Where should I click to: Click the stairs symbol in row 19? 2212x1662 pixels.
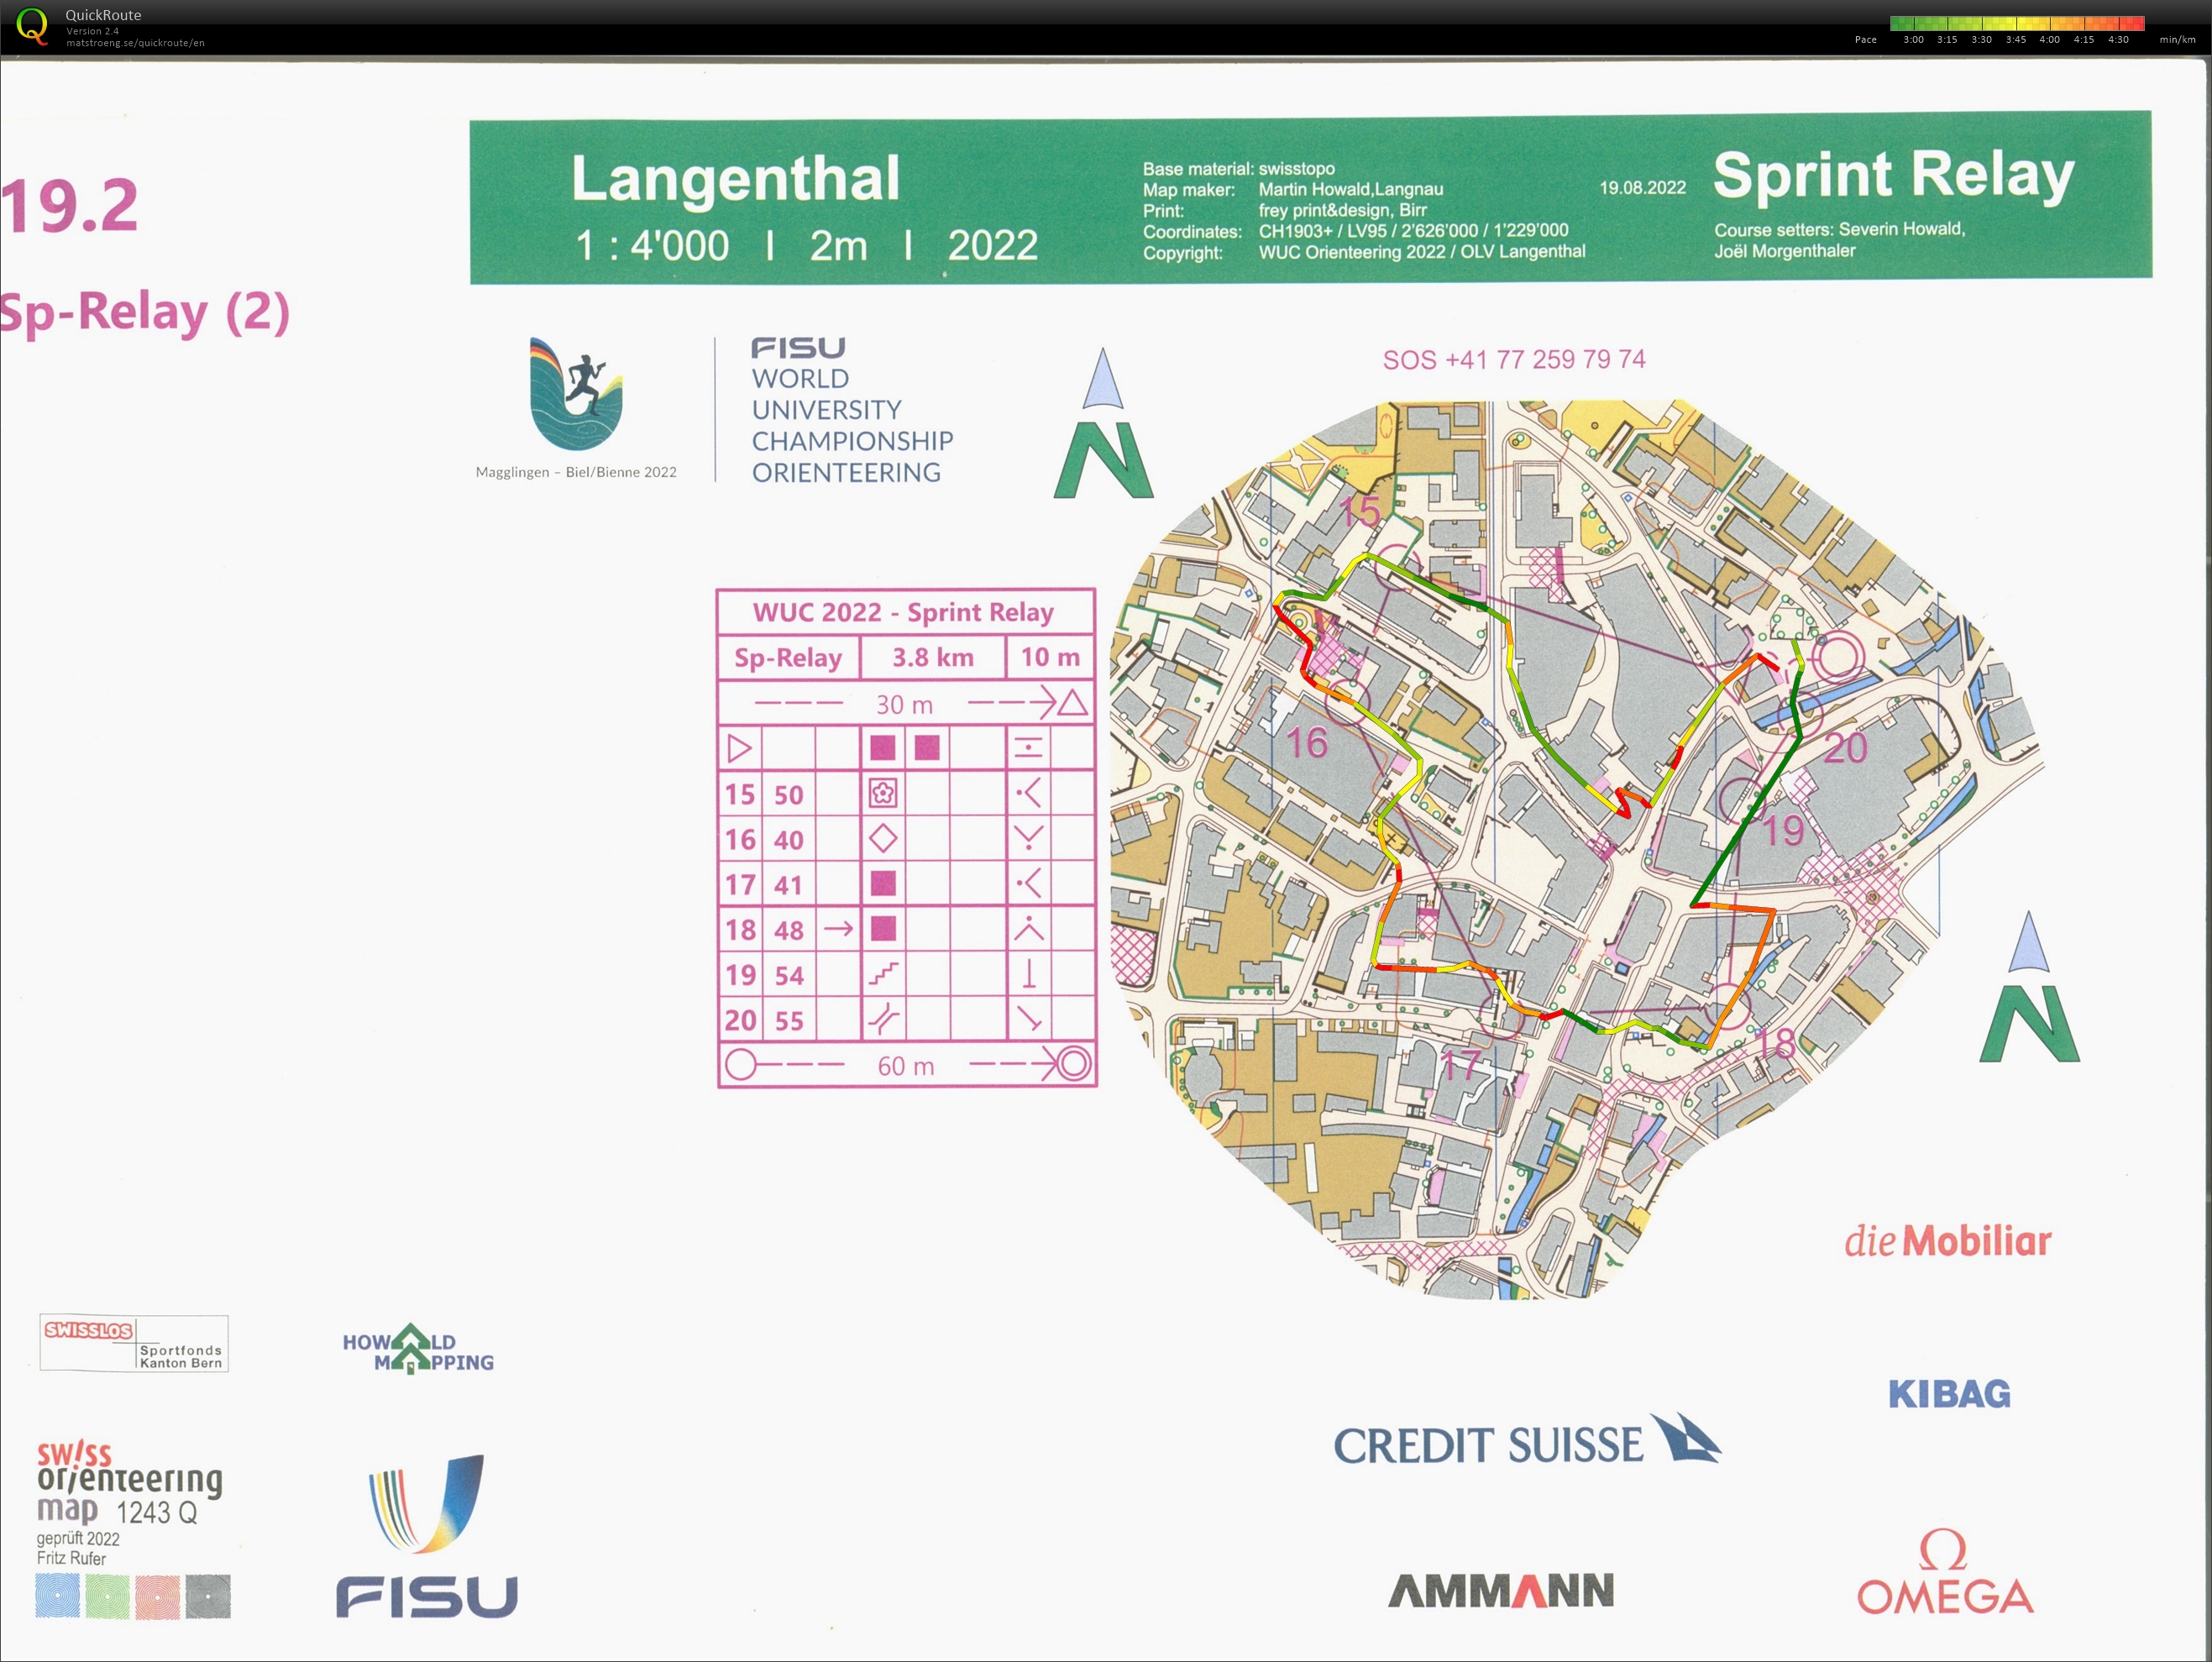[883, 974]
